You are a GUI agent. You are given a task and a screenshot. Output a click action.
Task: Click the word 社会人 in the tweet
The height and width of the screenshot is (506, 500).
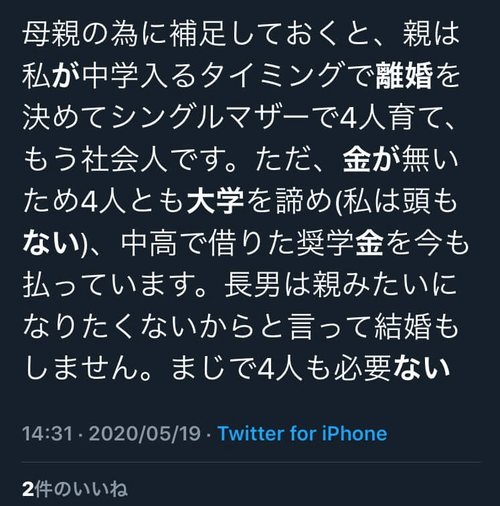(x=124, y=159)
